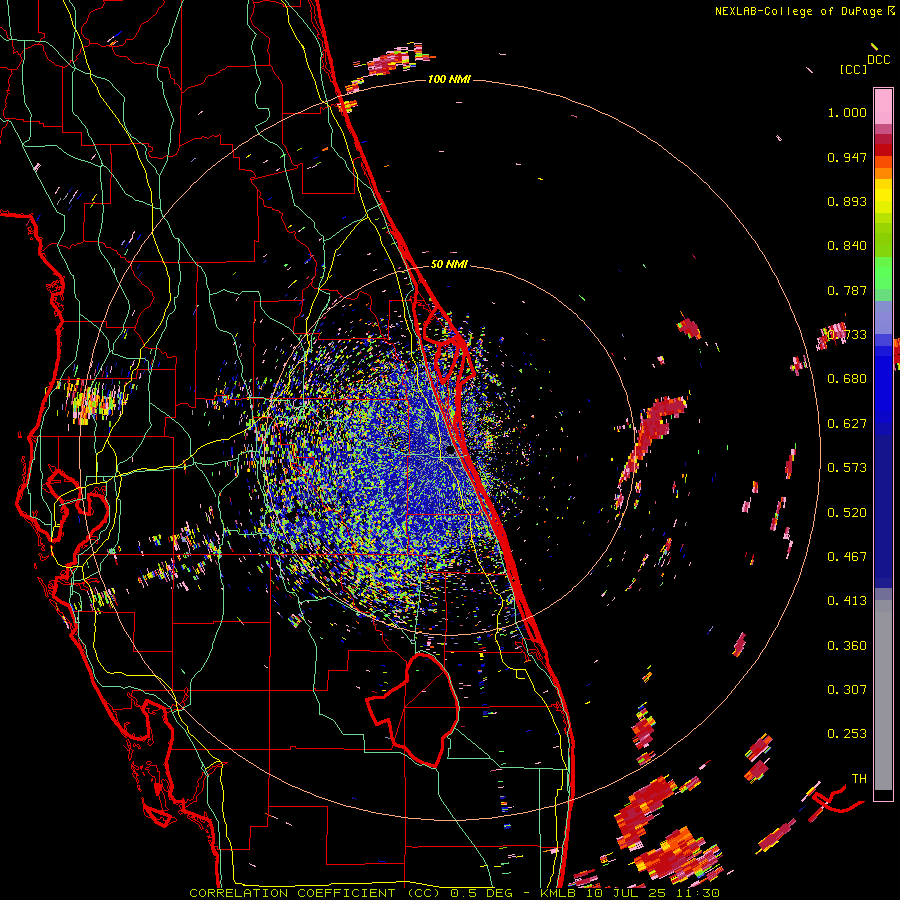
Task: Click the 0.520 scale value
Action: [x=847, y=513]
